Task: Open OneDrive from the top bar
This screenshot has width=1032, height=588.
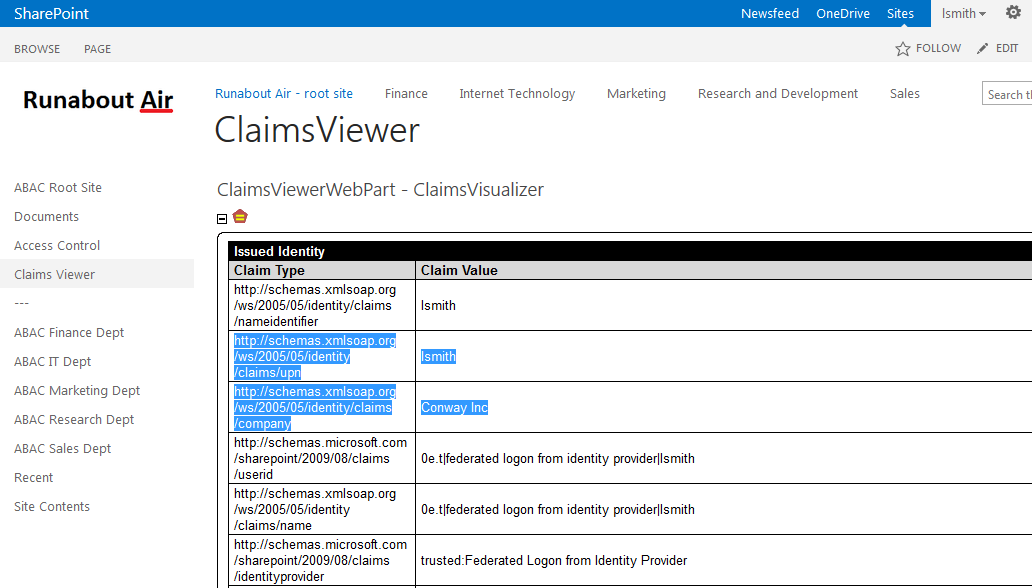Action: [x=842, y=13]
